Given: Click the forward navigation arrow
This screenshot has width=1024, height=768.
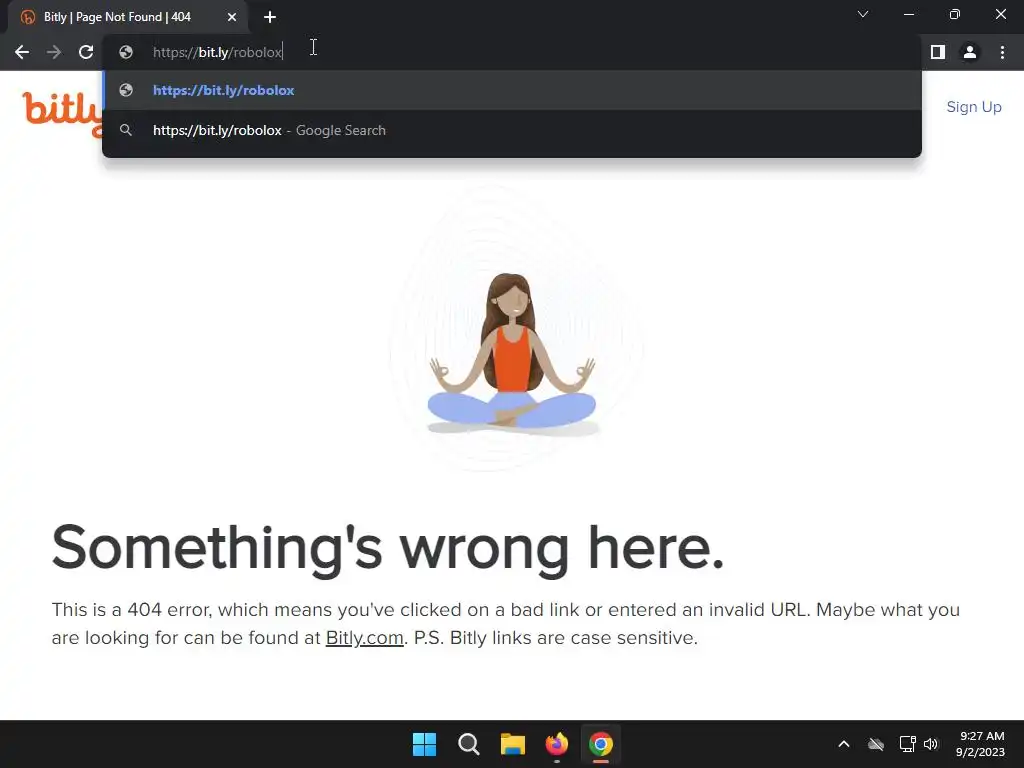Looking at the screenshot, I should (54, 52).
